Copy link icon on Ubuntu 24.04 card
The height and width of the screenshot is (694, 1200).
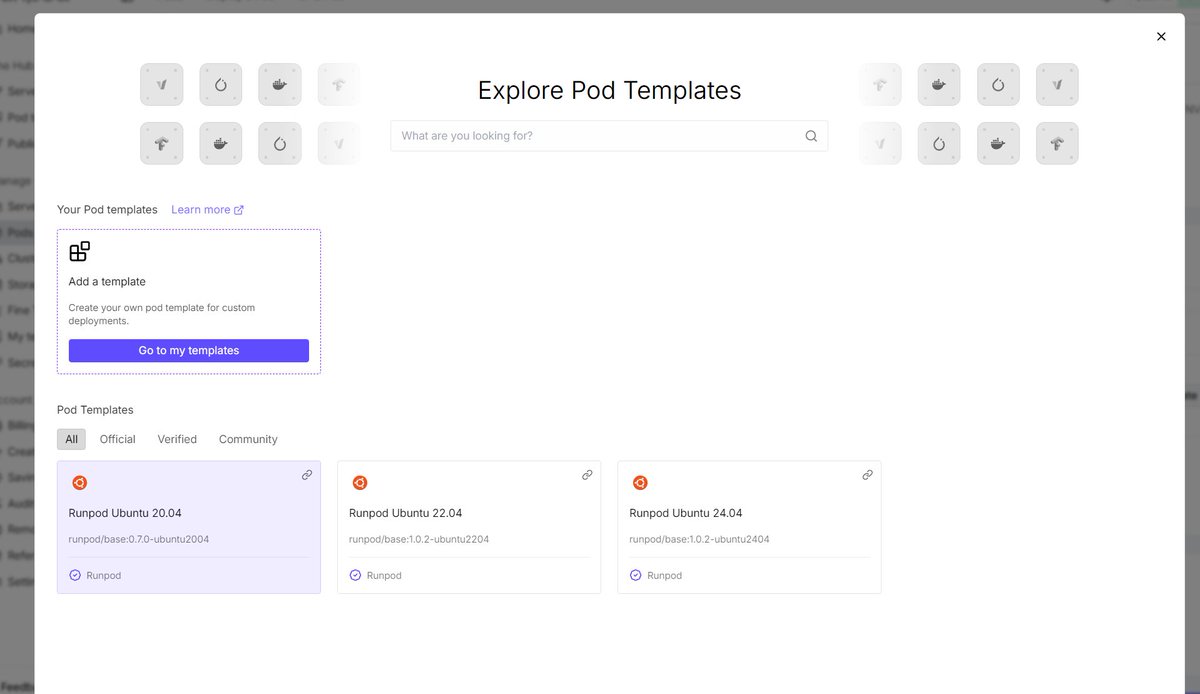click(x=867, y=475)
